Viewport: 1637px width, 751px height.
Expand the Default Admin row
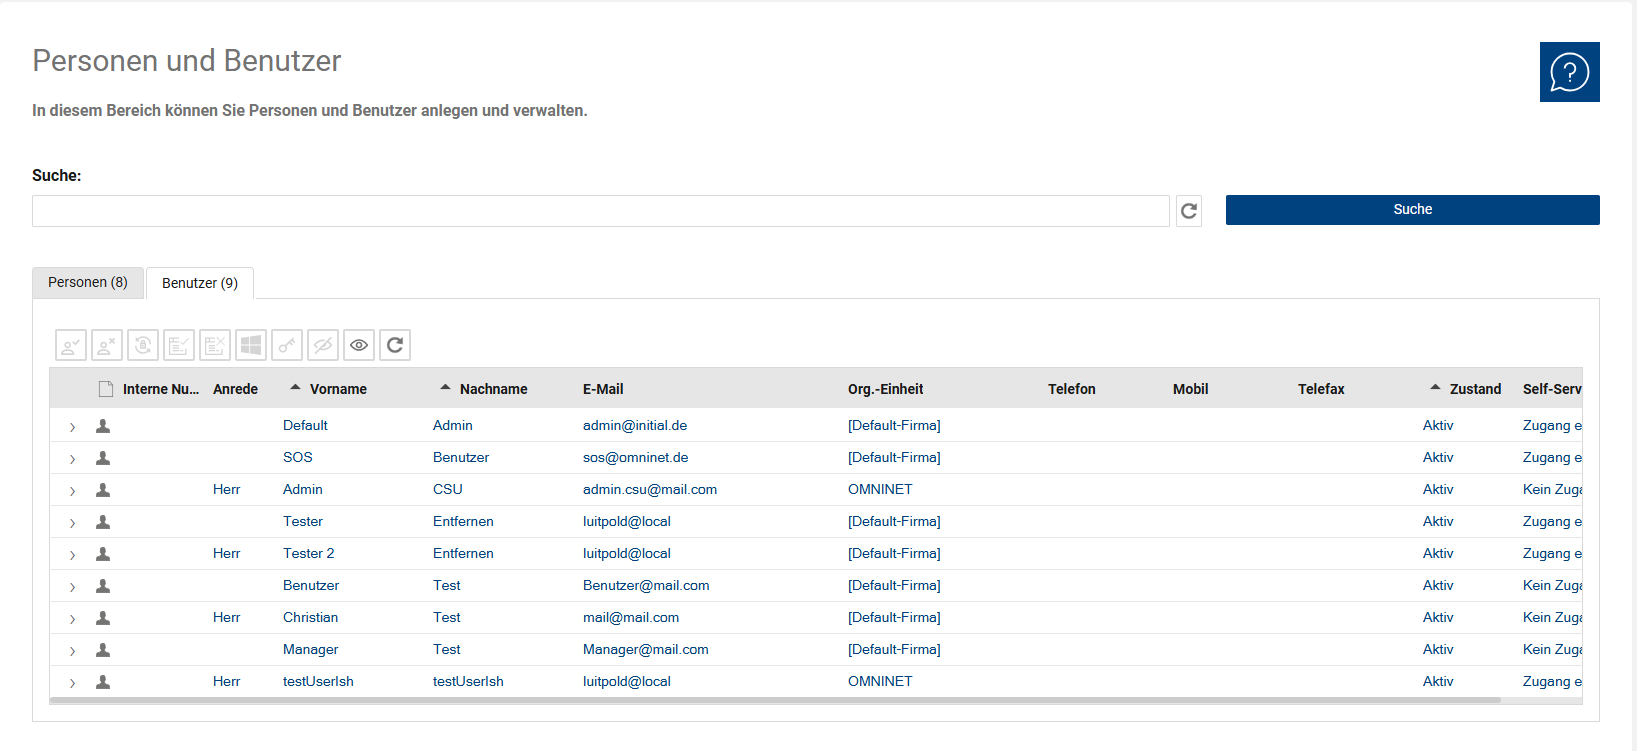click(72, 427)
